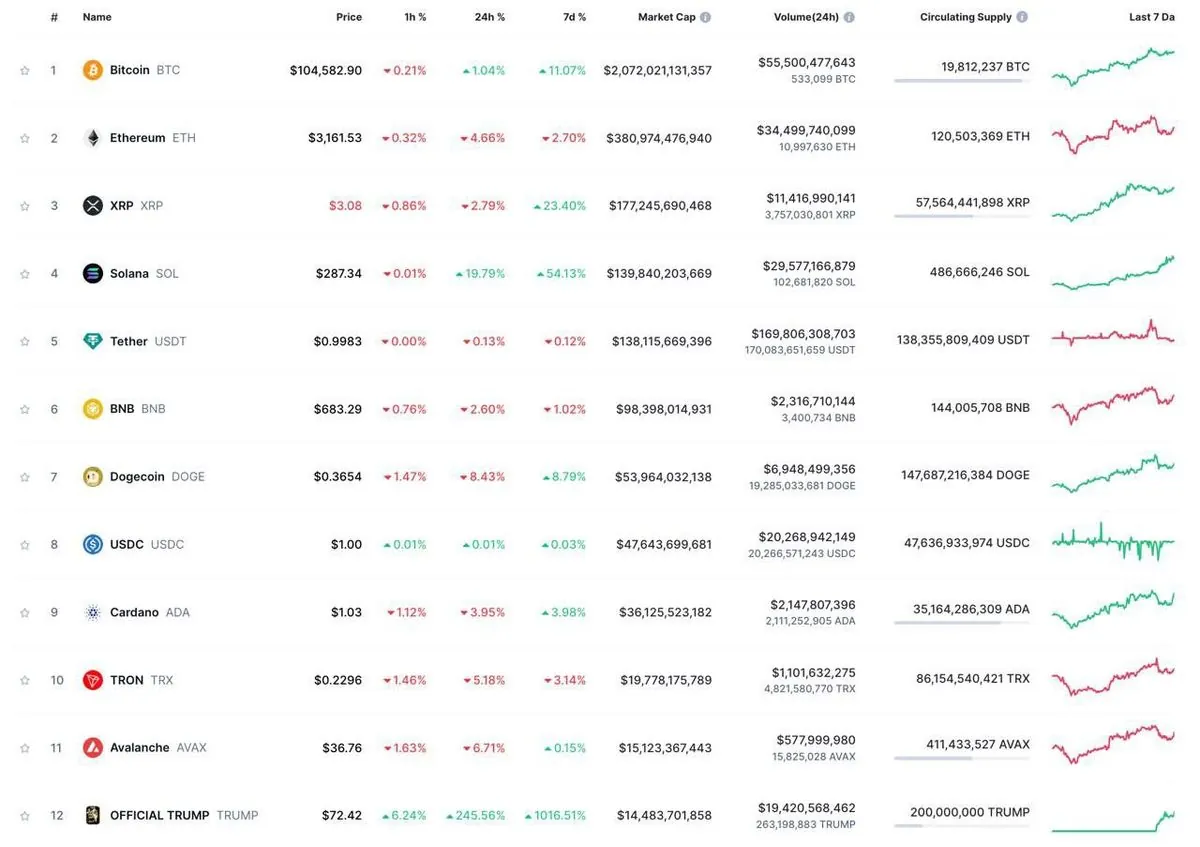The height and width of the screenshot is (847, 1200).
Task: Sort by the Name column header
Action: [97, 17]
